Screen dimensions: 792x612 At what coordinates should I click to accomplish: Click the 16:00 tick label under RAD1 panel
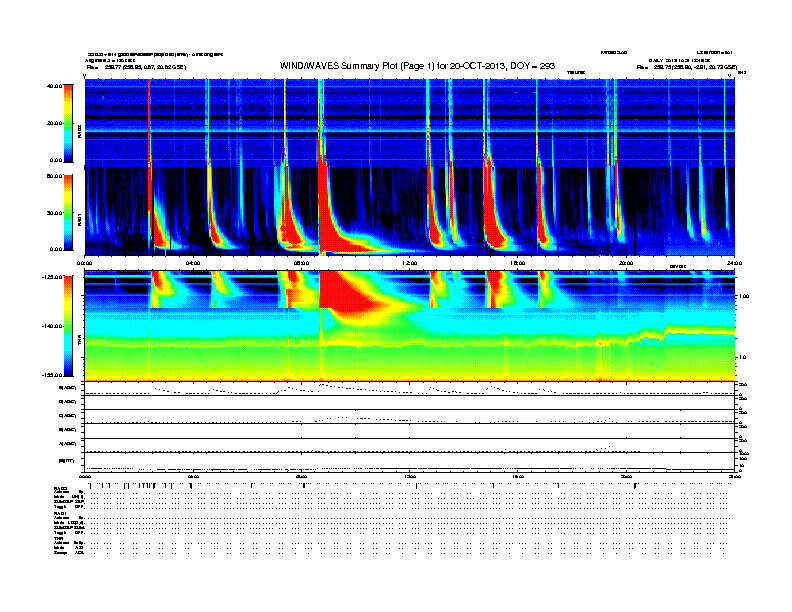pos(518,263)
